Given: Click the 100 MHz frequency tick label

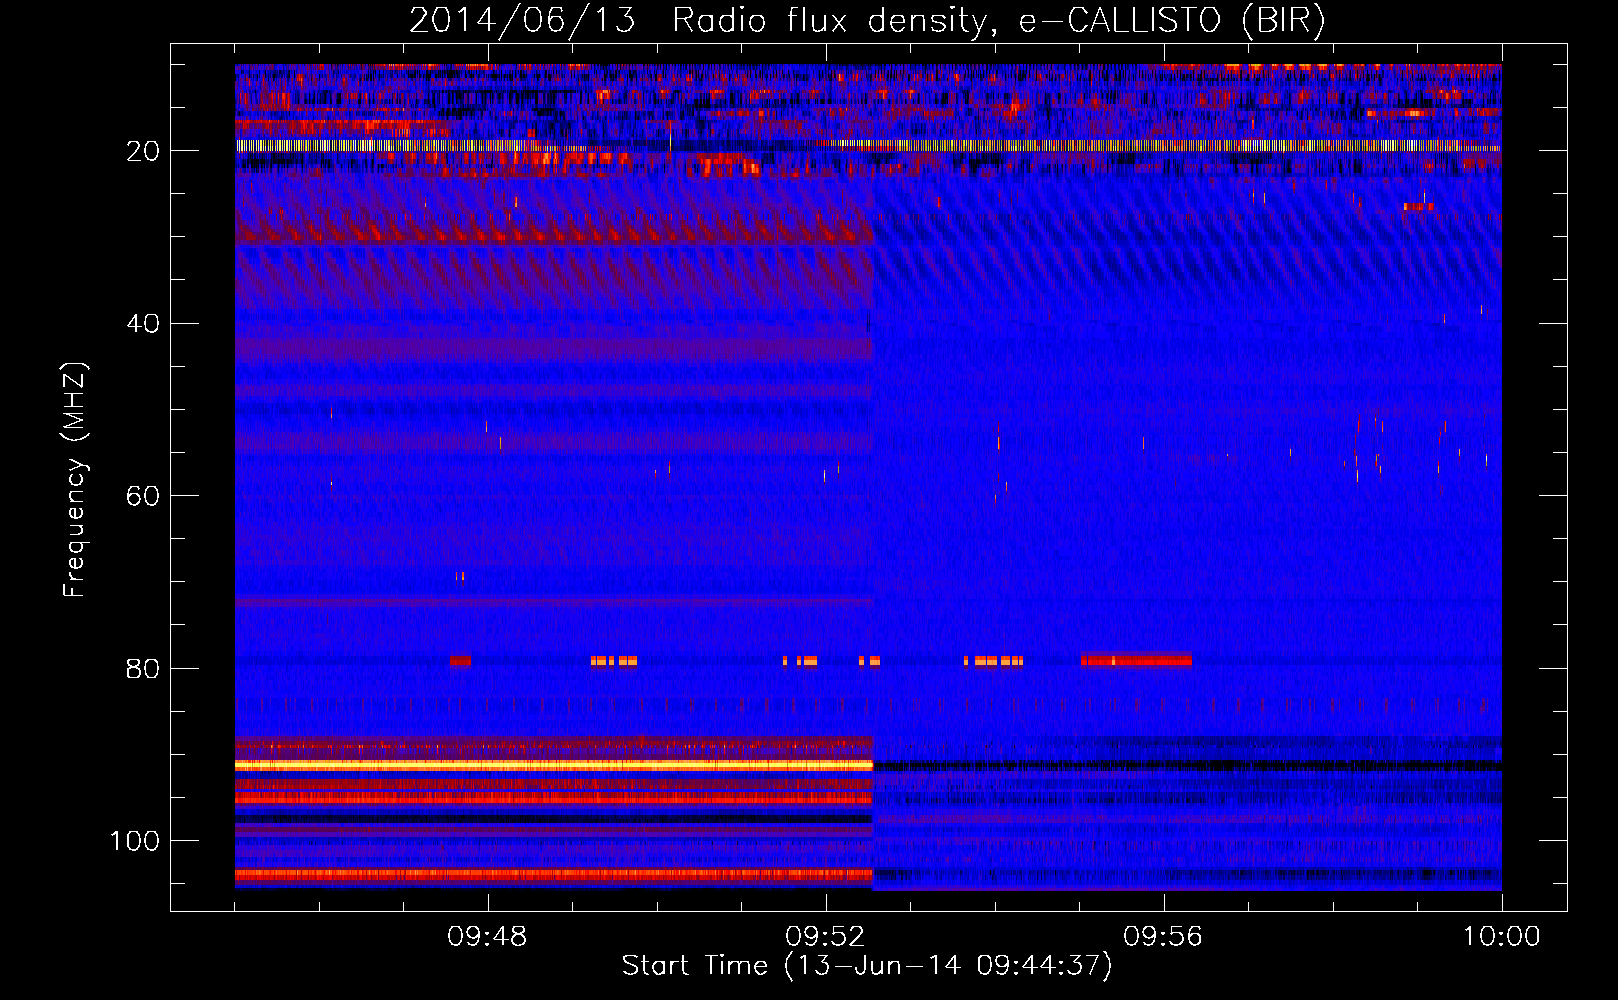Looking at the screenshot, I should pyautogui.click(x=135, y=841).
